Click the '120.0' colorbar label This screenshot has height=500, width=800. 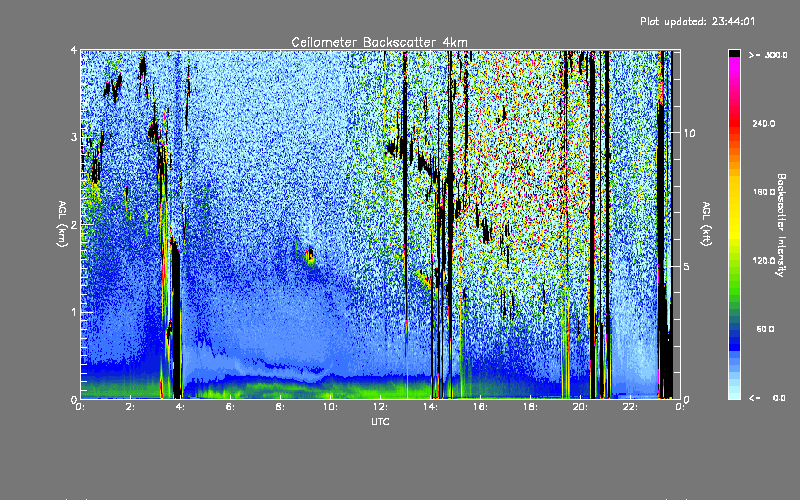(x=764, y=261)
